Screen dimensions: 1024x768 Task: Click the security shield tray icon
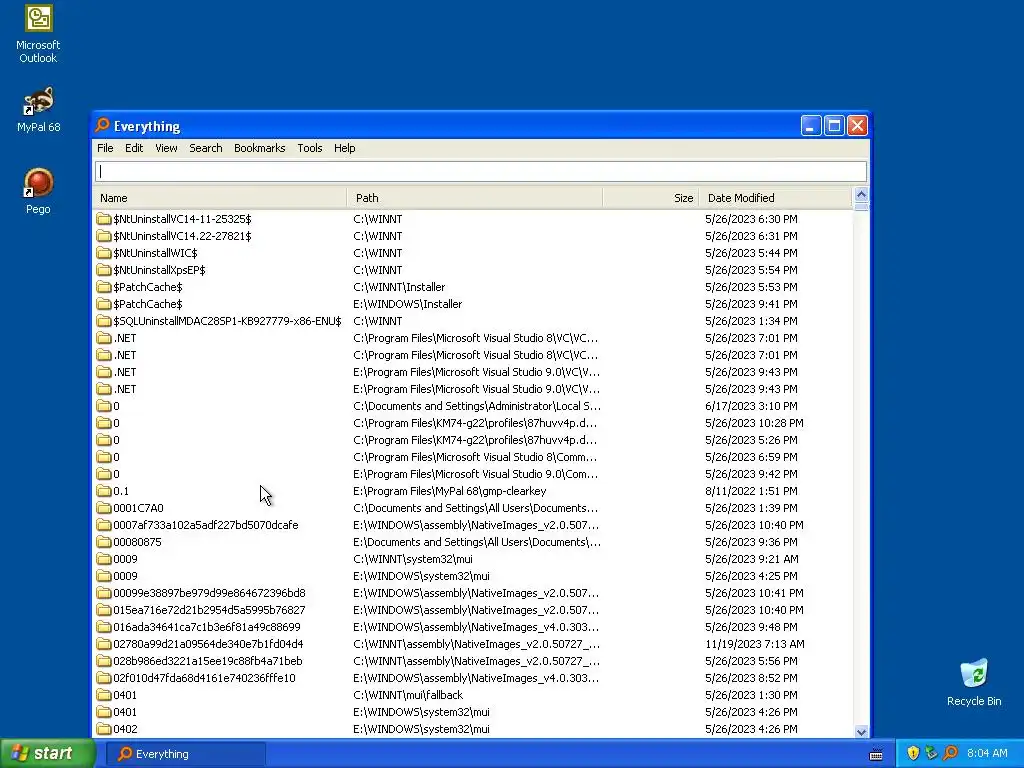tap(913, 753)
